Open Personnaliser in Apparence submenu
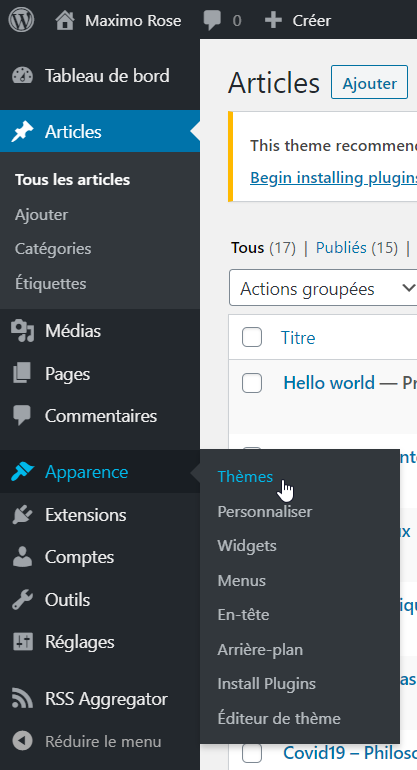 [265, 512]
